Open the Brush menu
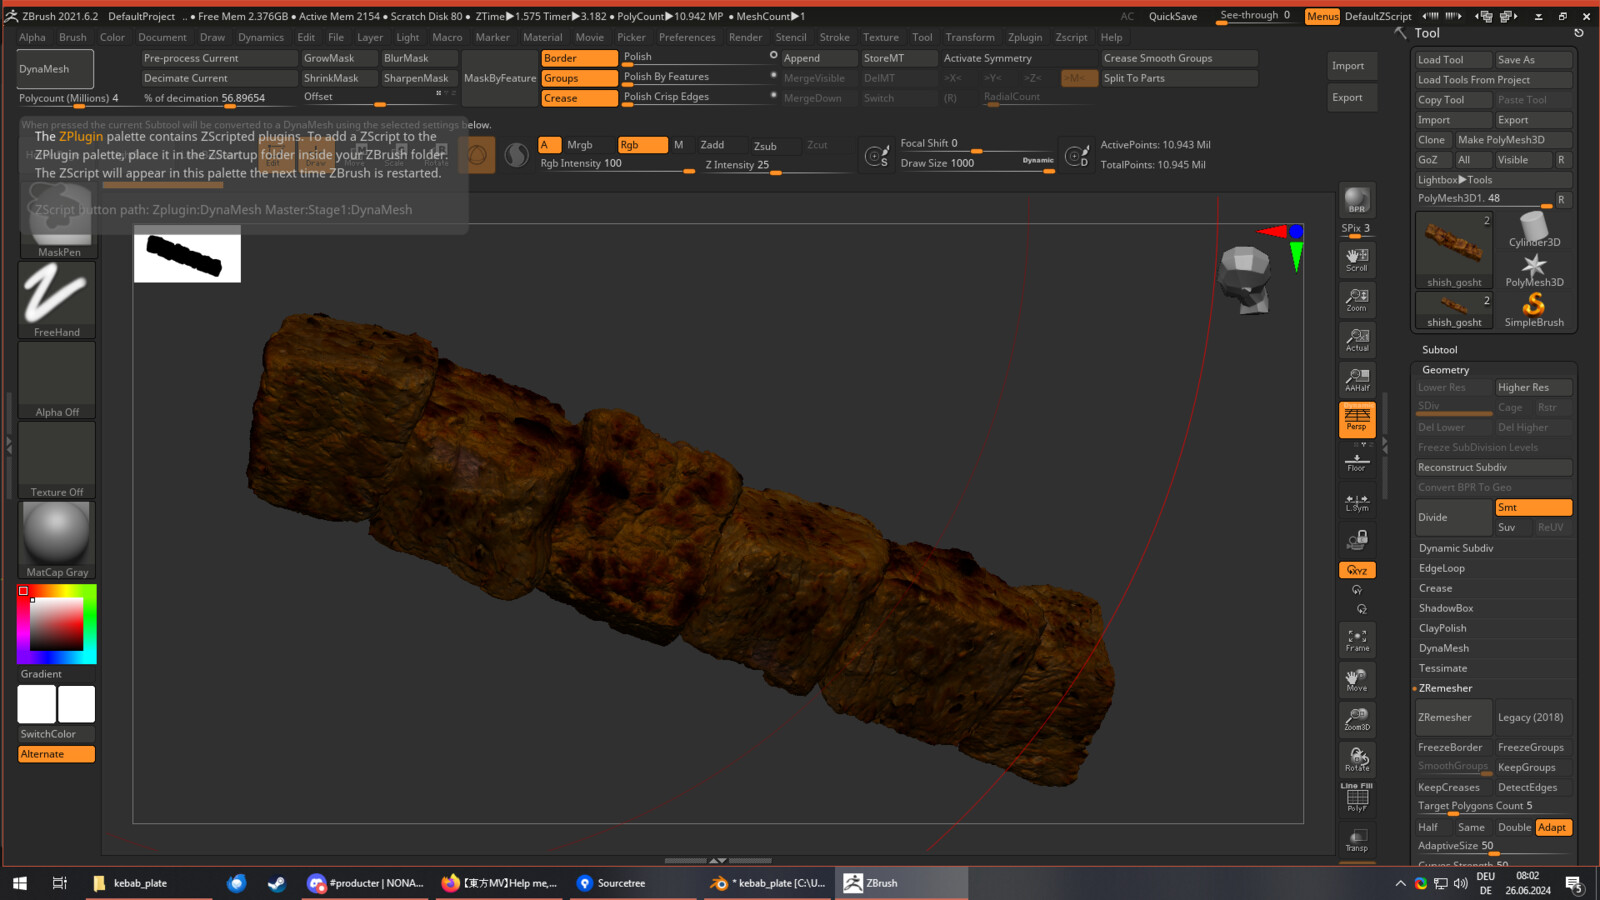Viewport: 1600px width, 900px height. 72,37
